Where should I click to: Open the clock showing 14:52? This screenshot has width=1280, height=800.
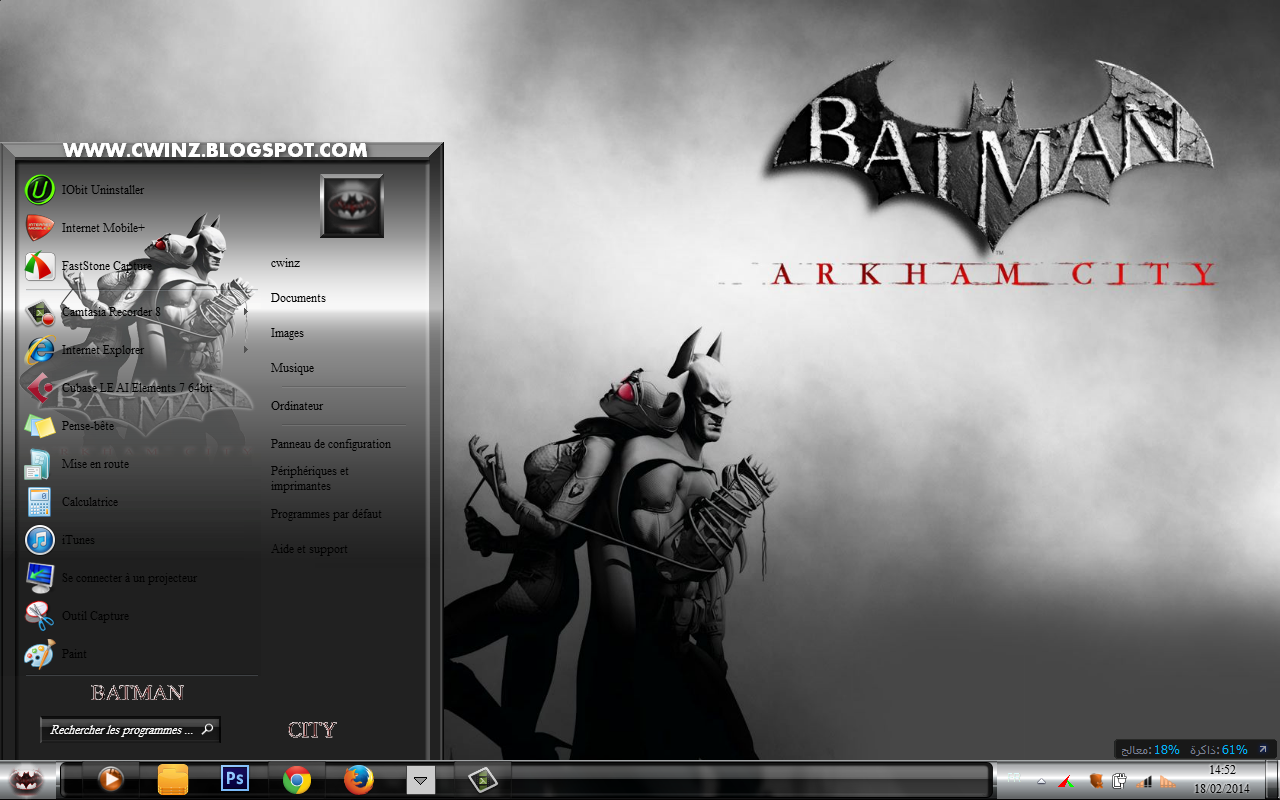pyautogui.click(x=1222, y=779)
